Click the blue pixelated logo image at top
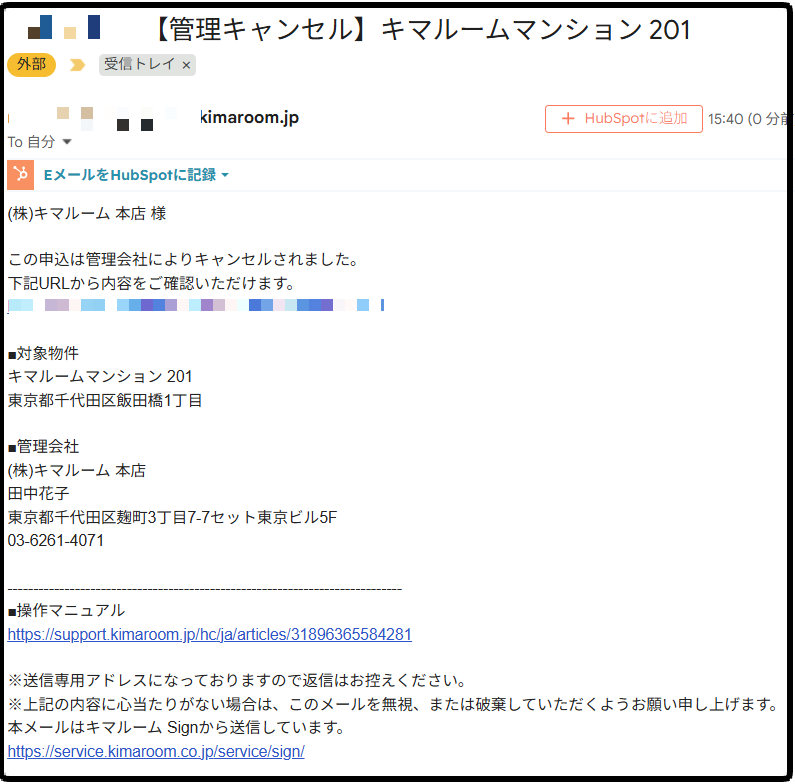Screen dimensions: 795x784 pos(64,27)
